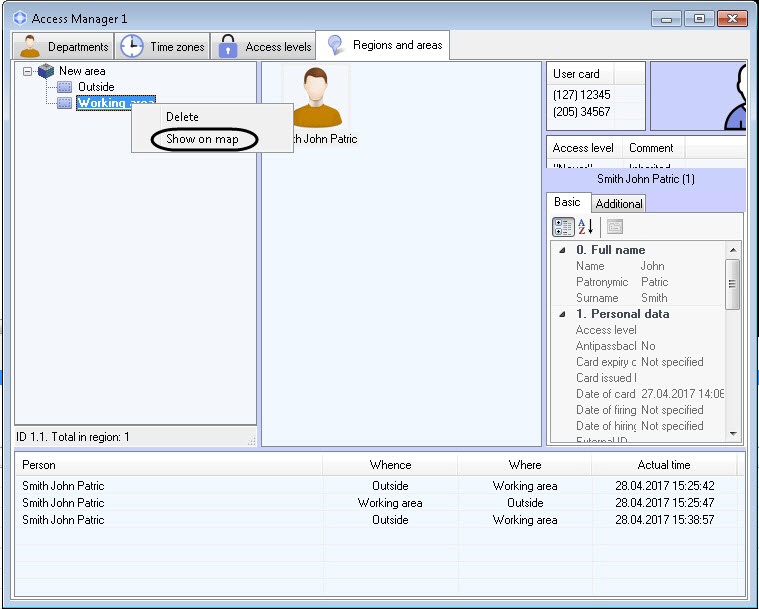Collapse the '1. Personal data' property group
This screenshot has height=609, width=759.
click(x=561, y=314)
